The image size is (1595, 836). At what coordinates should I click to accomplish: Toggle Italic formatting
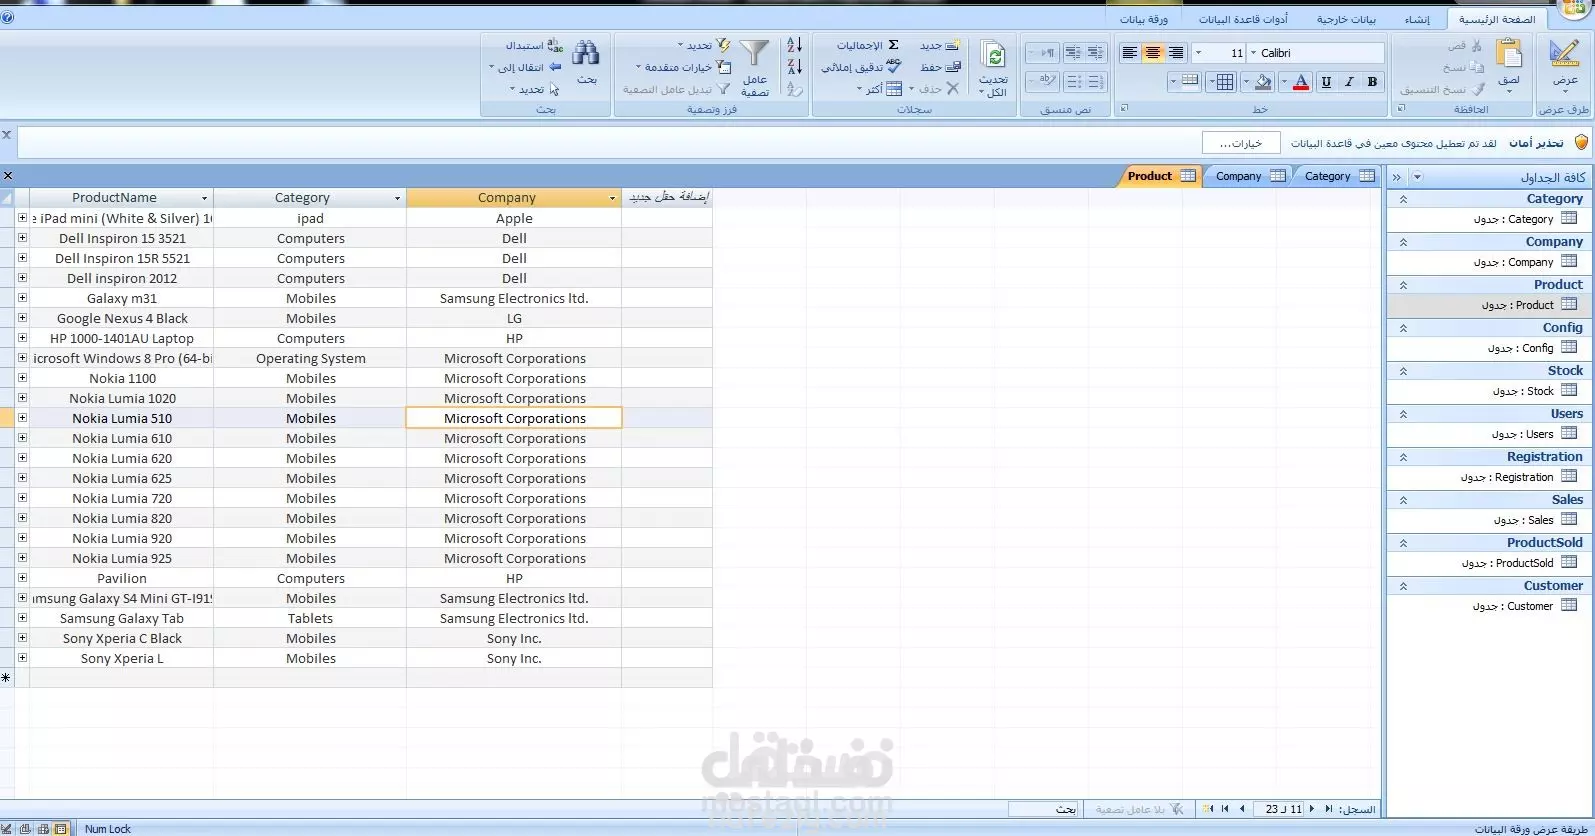point(1349,82)
